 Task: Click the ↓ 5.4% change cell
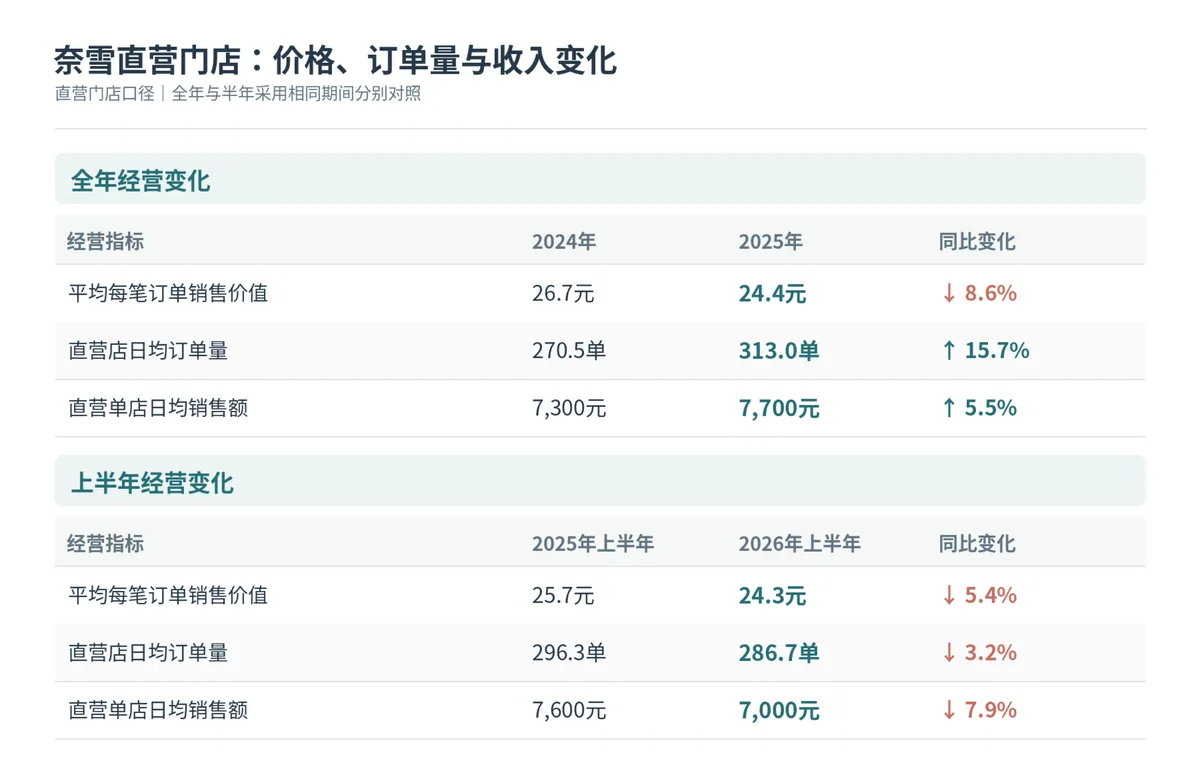979,595
